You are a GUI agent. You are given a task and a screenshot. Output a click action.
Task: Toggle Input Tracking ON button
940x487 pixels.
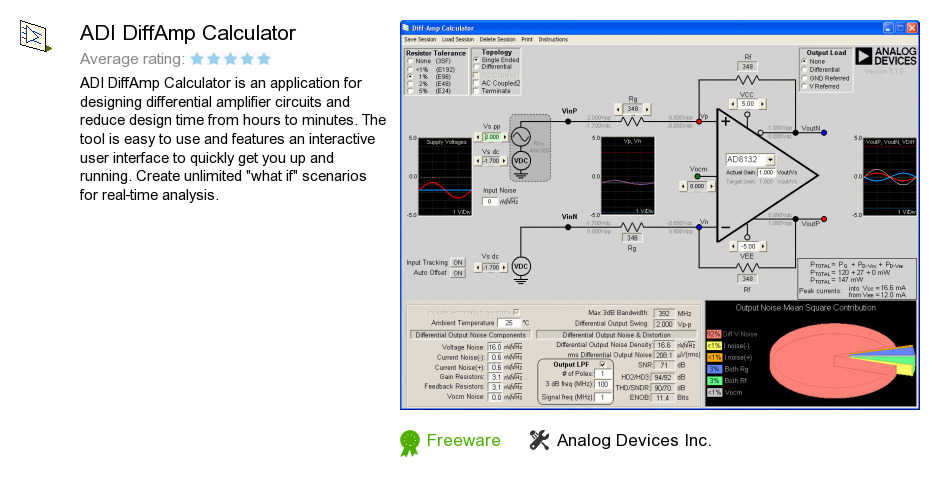(x=458, y=263)
